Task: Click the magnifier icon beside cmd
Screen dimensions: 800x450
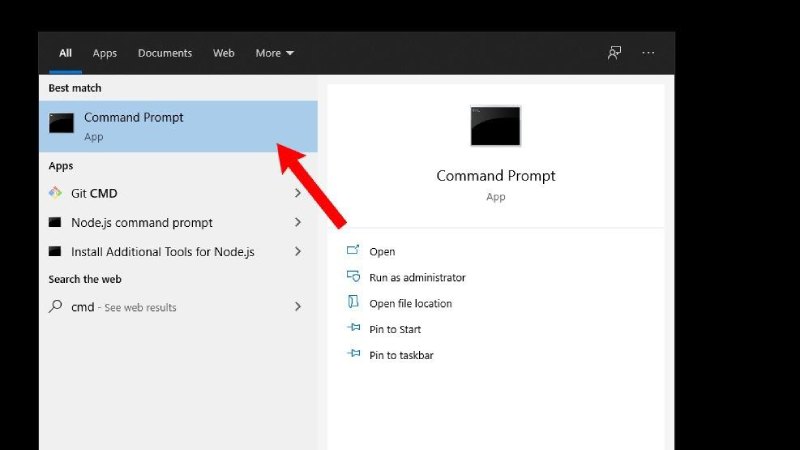Action: (x=56, y=307)
